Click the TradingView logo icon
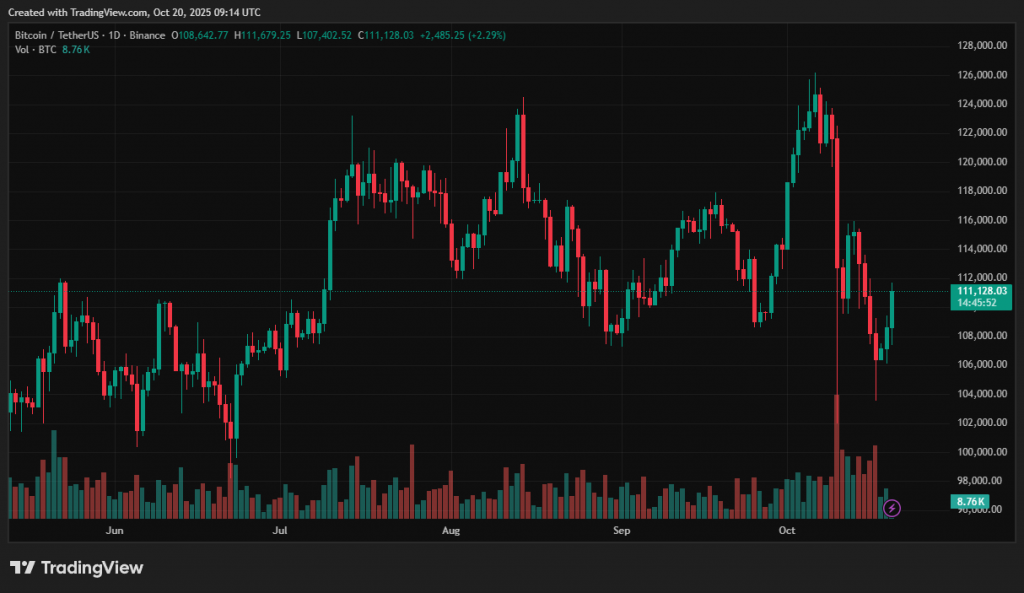The image size is (1024, 593). coord(22,568)
